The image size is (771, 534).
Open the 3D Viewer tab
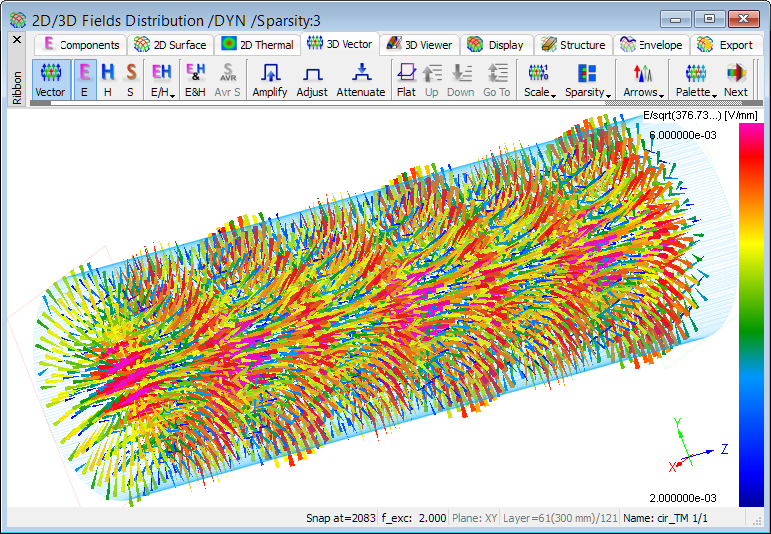point(419,44)
